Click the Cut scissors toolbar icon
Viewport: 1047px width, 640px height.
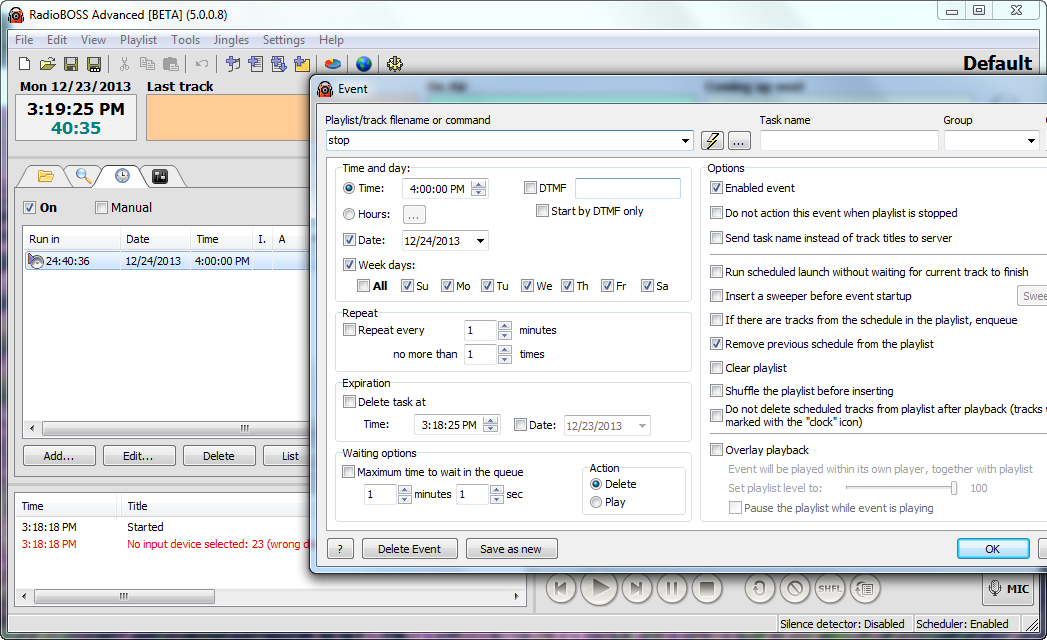124,64
